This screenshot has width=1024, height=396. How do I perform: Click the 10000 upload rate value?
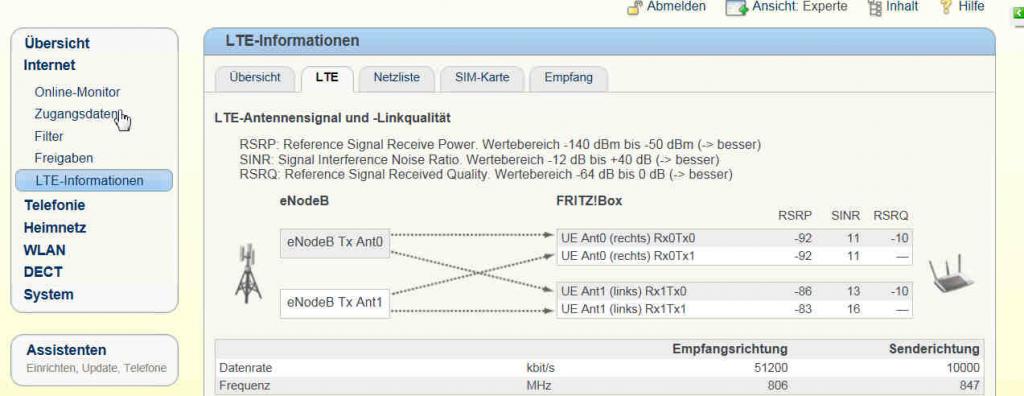click(x=963, y=368)
